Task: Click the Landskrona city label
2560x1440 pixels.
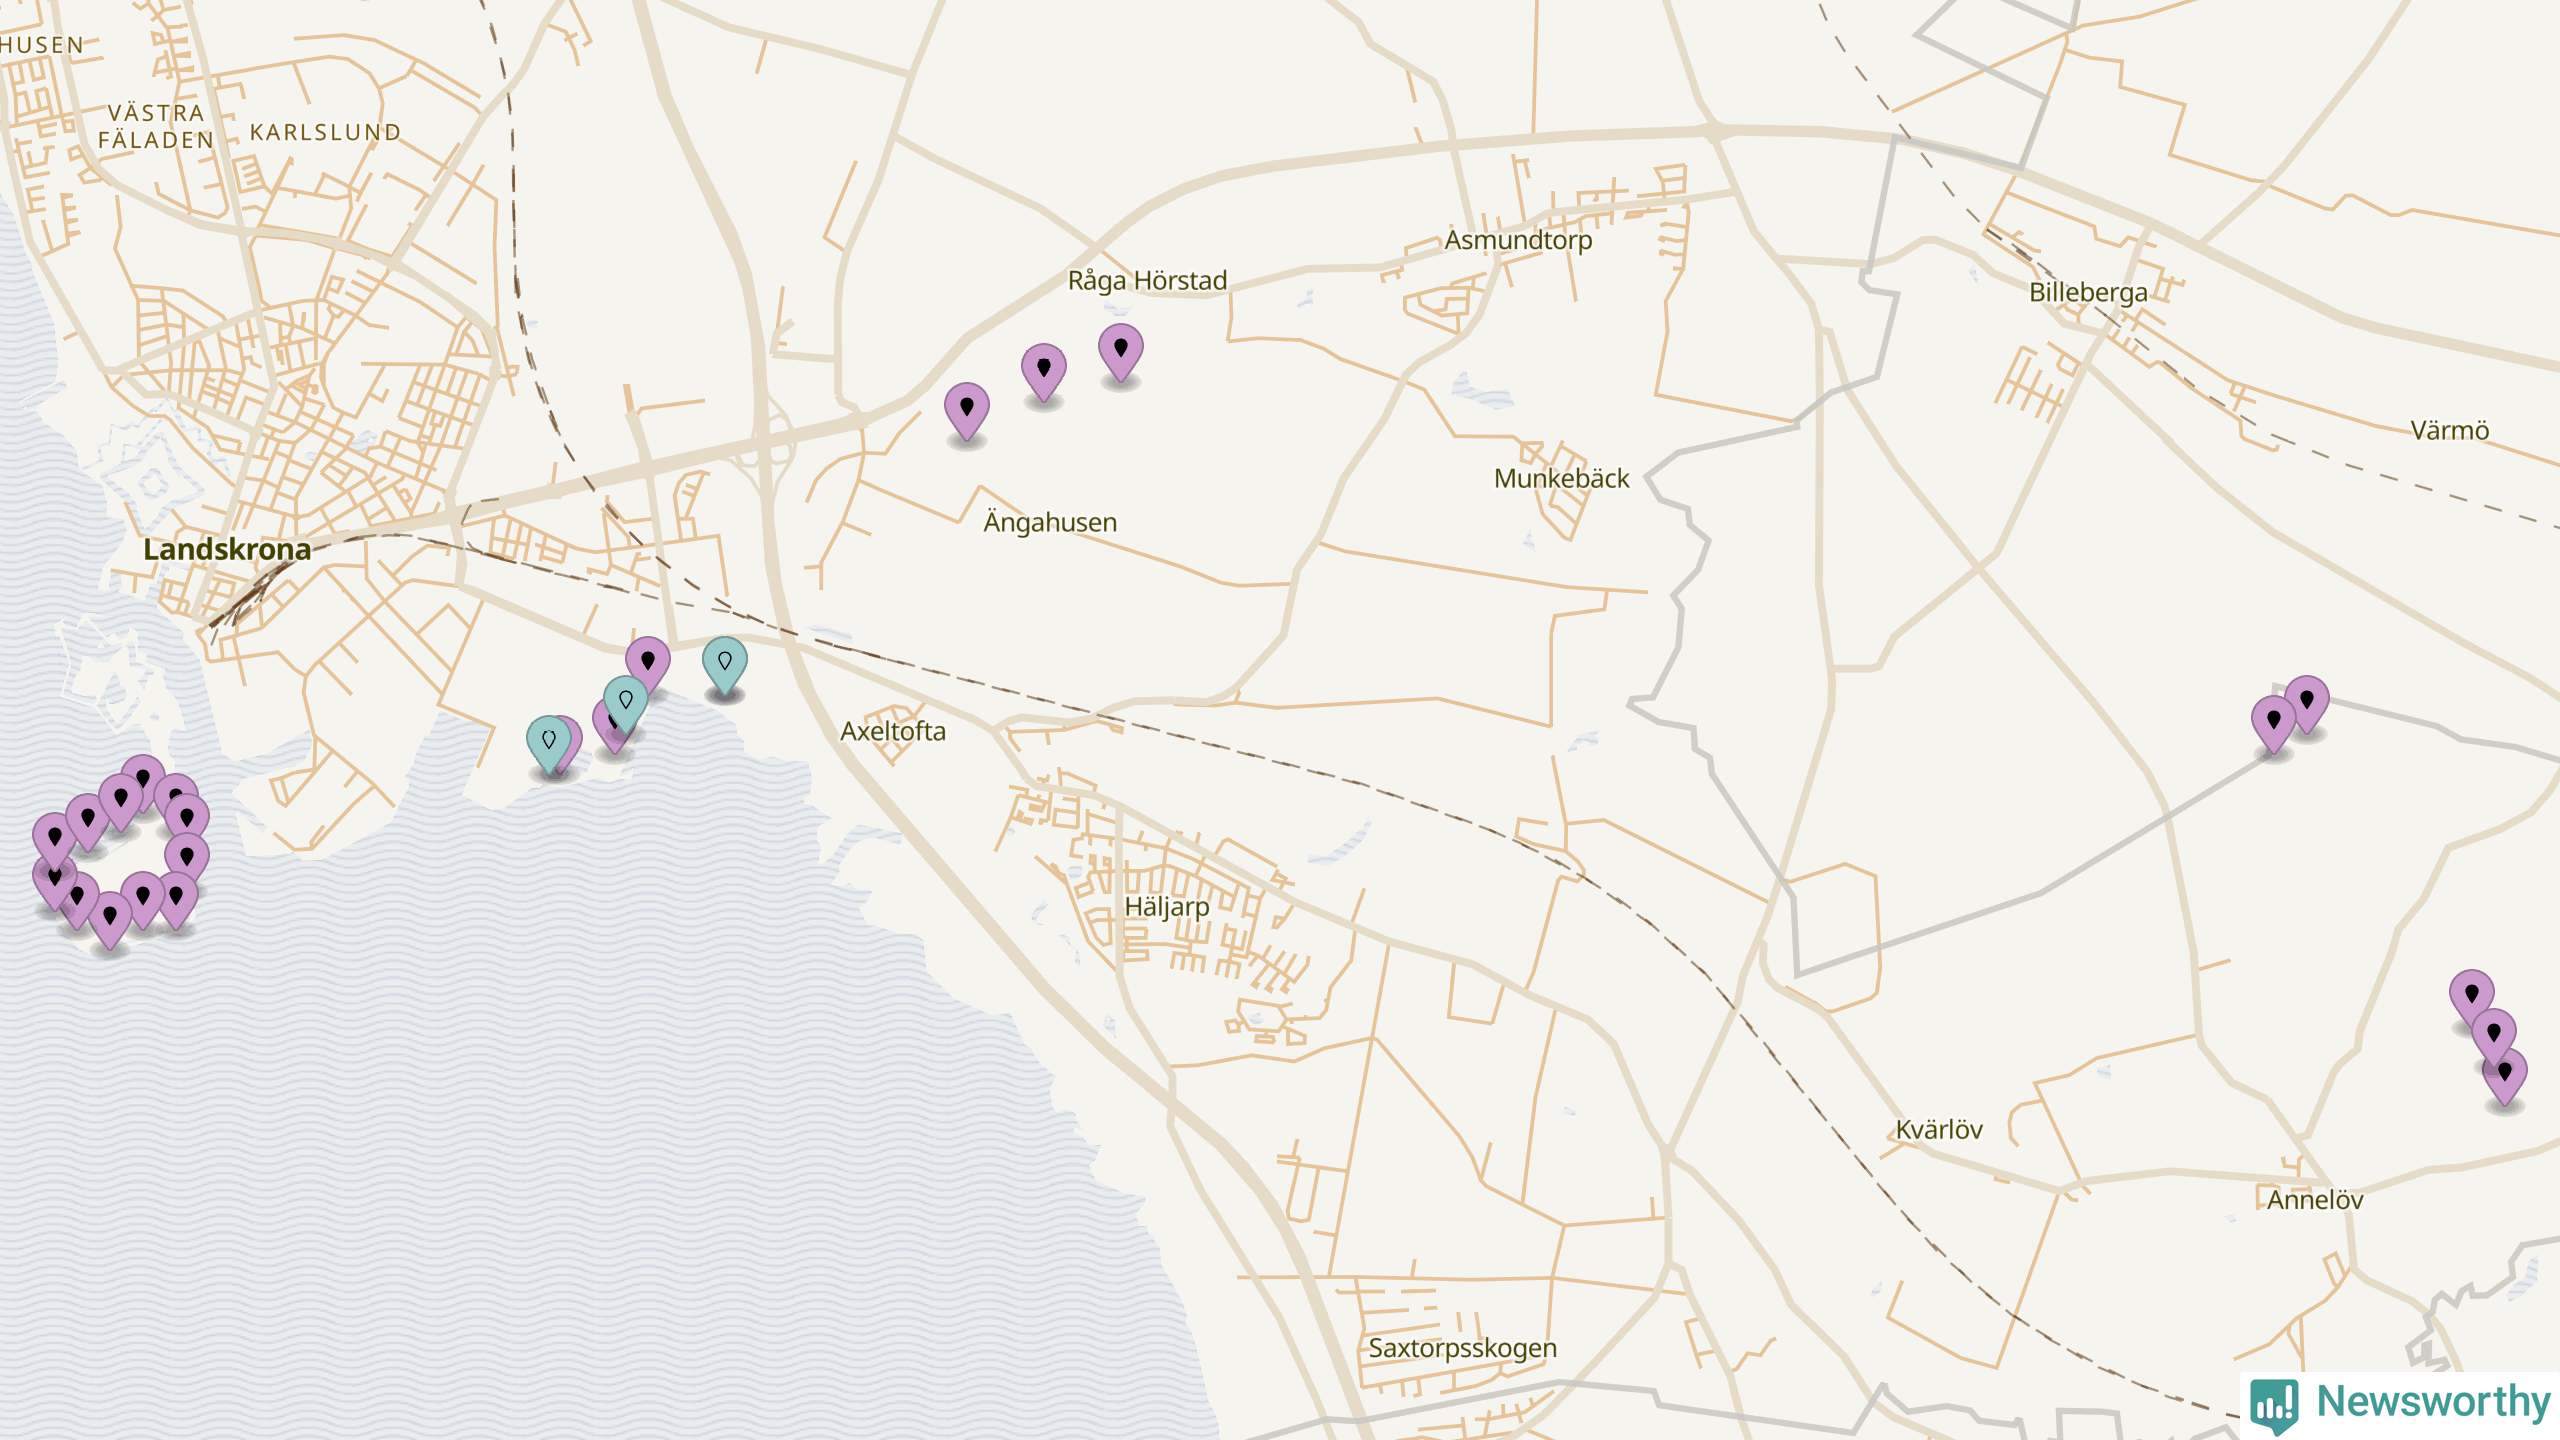Action: [227, 549]
